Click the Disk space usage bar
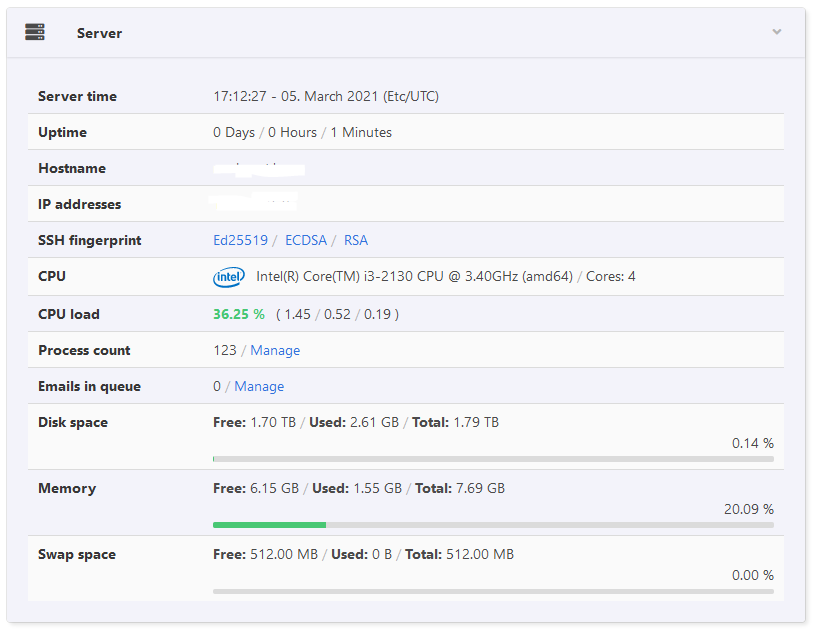 click(493, 459)
